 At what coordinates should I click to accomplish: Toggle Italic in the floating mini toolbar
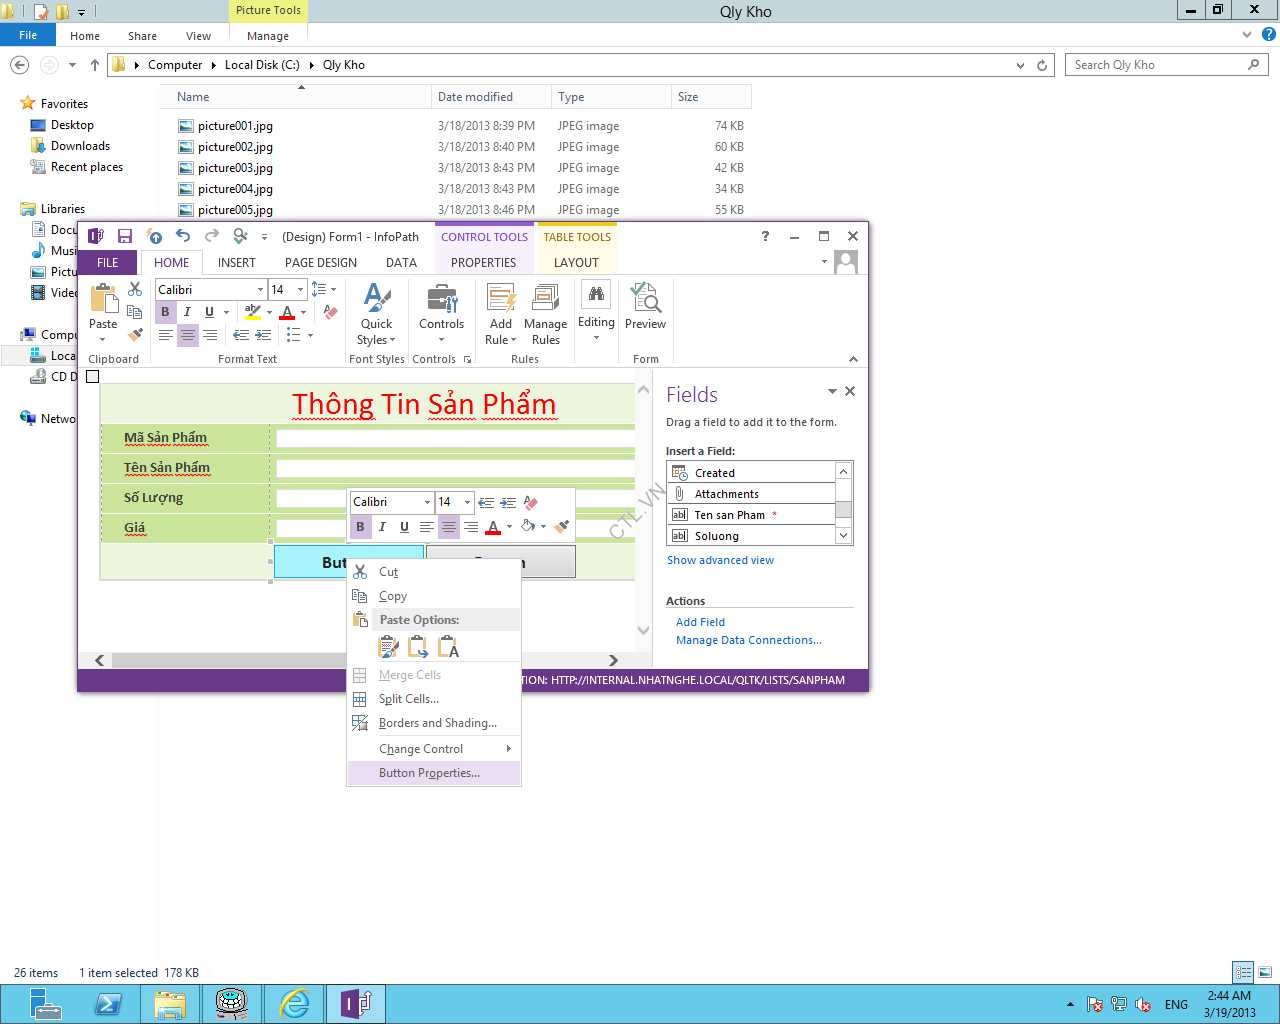pyautogui.click(x=382, y=527)
